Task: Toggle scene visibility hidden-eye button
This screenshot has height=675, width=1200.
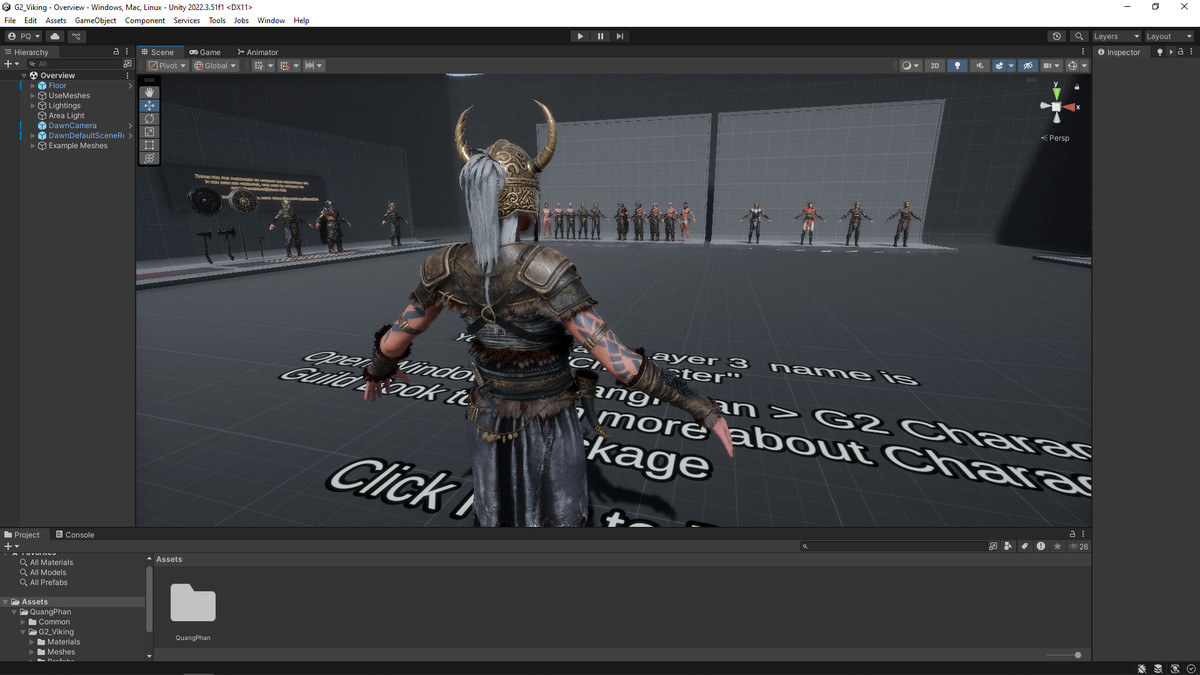Action: click(1027, 66)
